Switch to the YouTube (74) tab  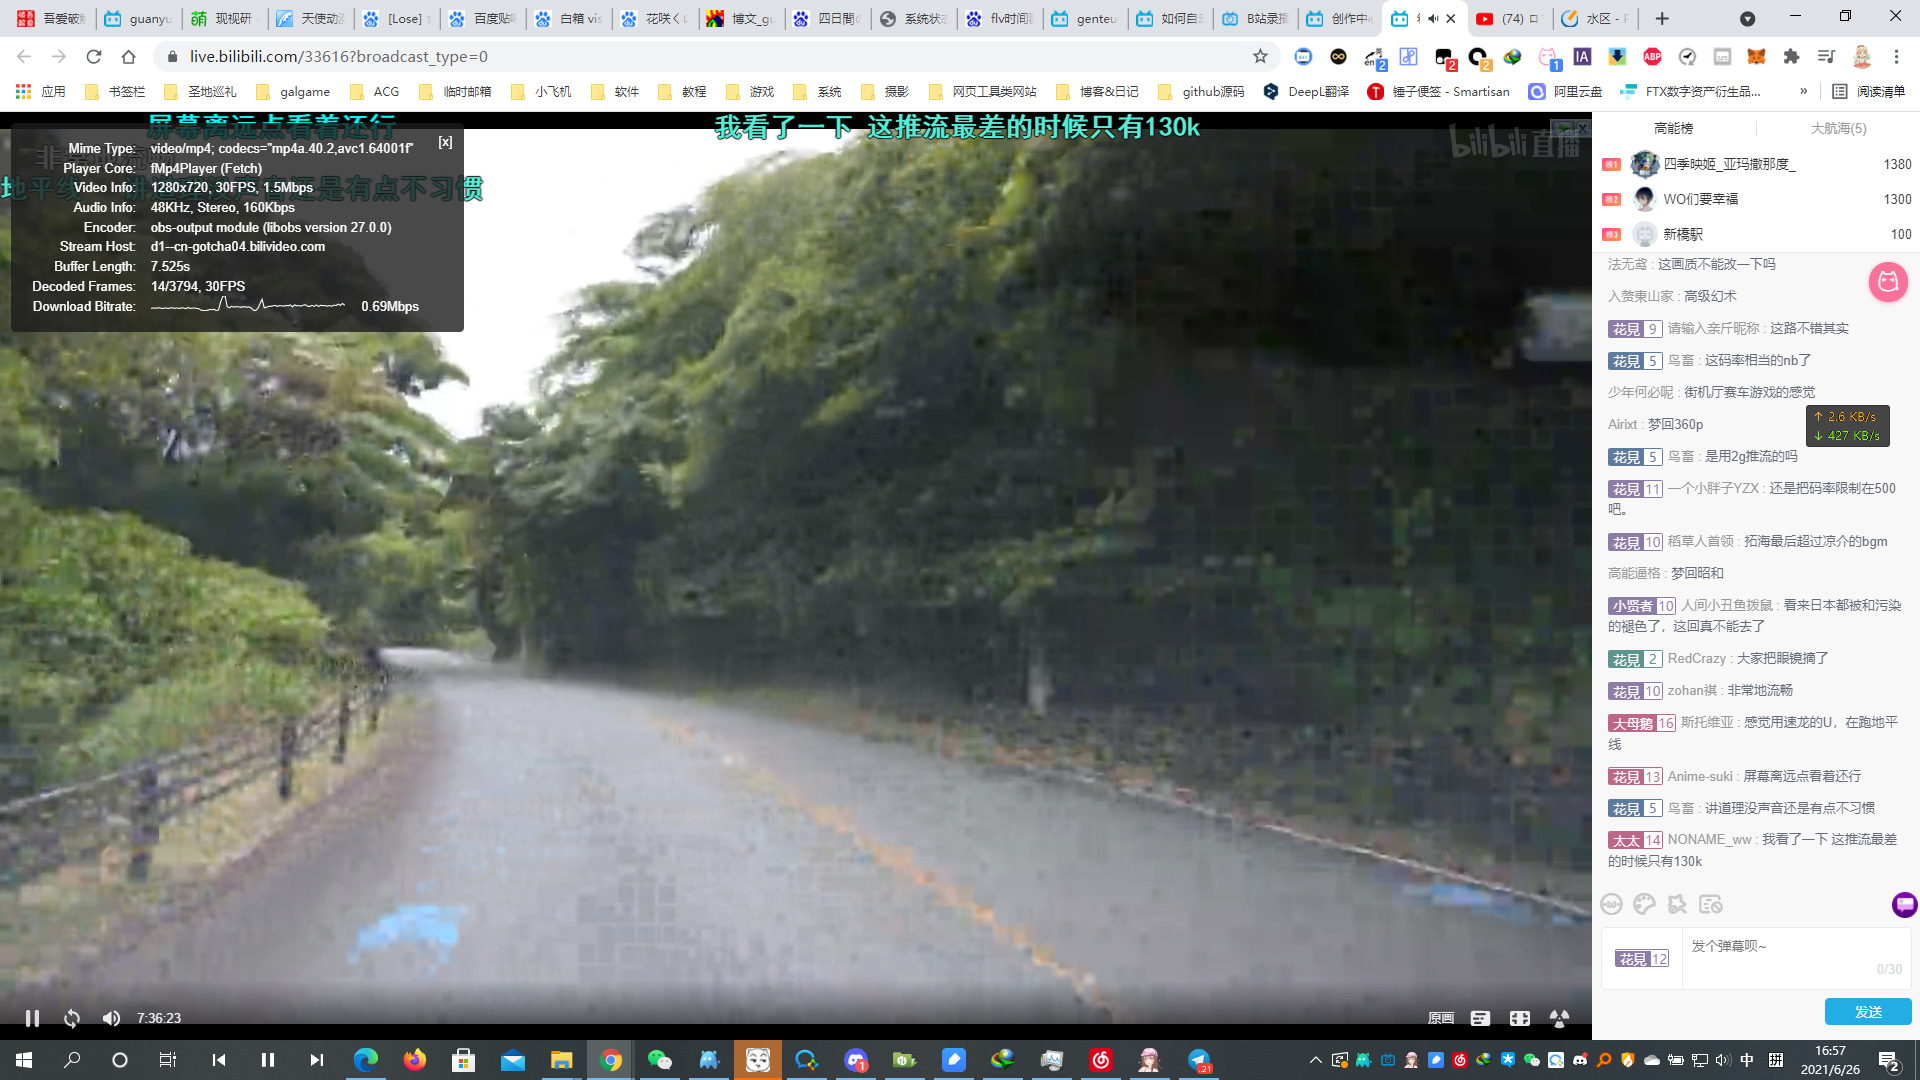click(x=1507, y=18)
